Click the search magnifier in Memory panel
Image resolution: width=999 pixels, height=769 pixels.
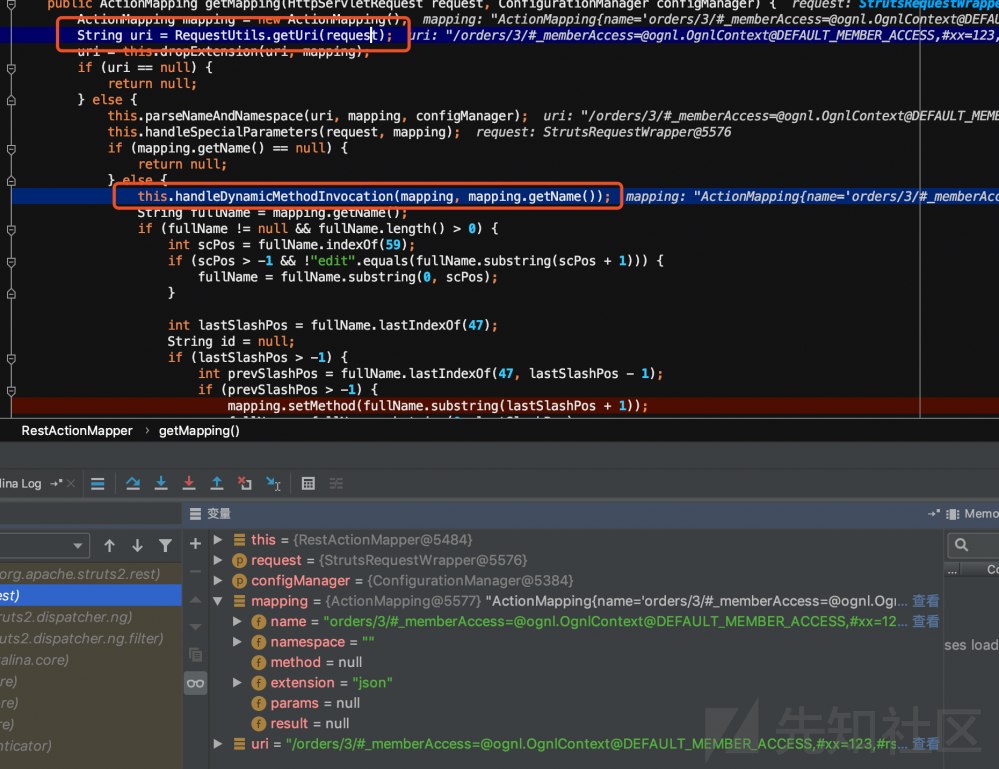[x=961, y=545]
